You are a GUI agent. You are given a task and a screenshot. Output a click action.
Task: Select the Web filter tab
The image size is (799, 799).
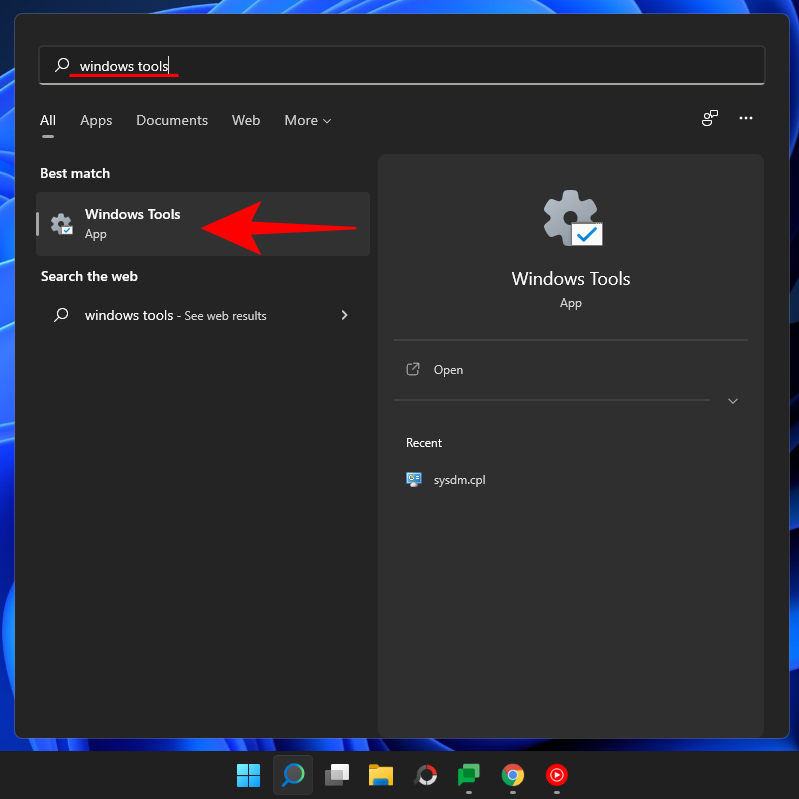click(x=246, y=120)
